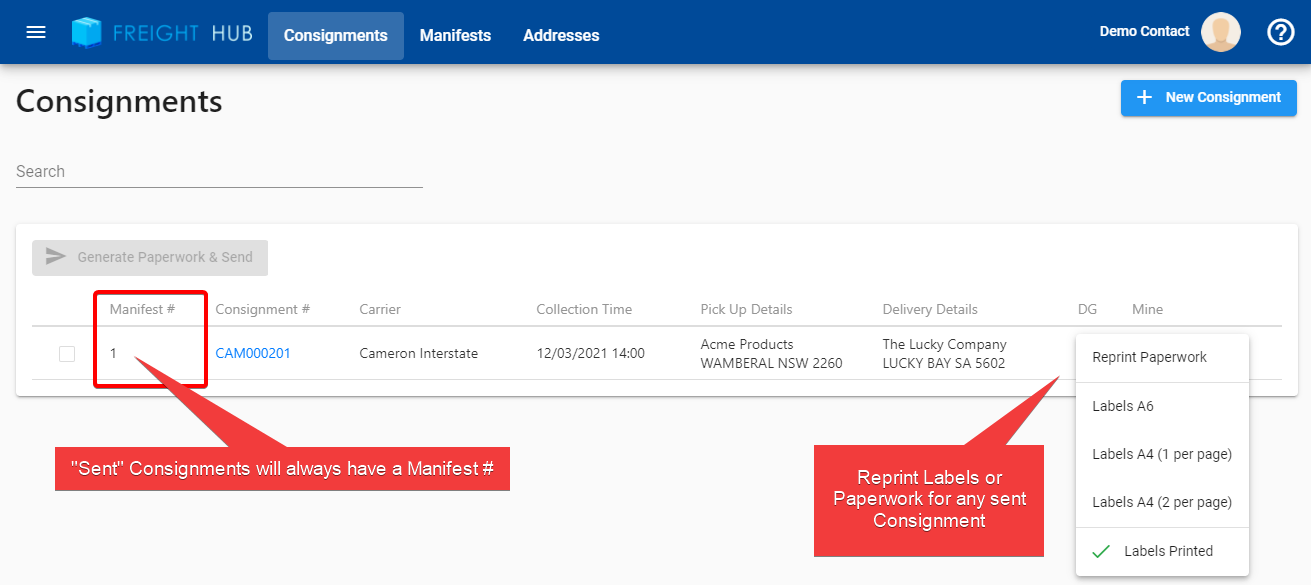Choose Reprint Paperwork from the menu

pyautogui.click(x=1149, y=357)
